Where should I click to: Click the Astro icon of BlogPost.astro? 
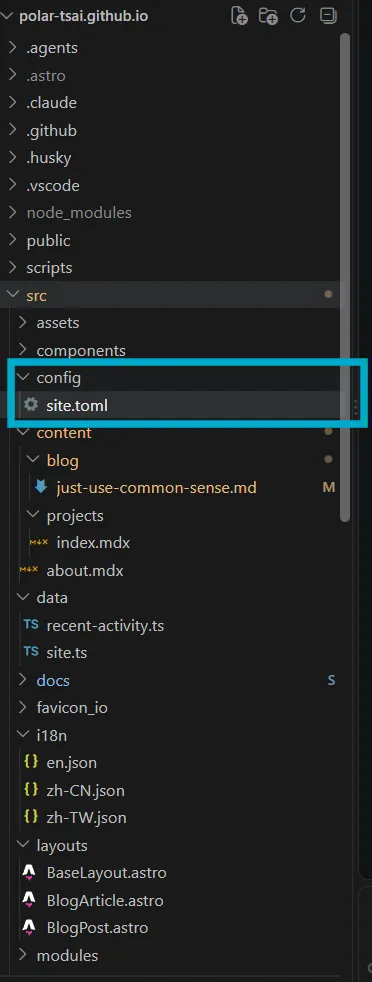(29, 927)
